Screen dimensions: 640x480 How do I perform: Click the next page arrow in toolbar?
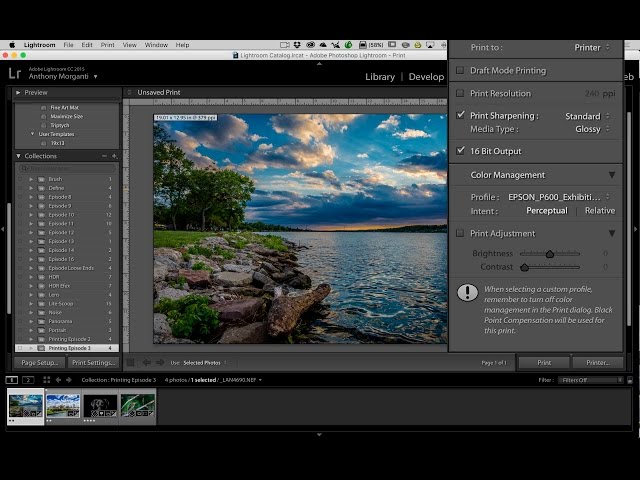tap(159, 363)
